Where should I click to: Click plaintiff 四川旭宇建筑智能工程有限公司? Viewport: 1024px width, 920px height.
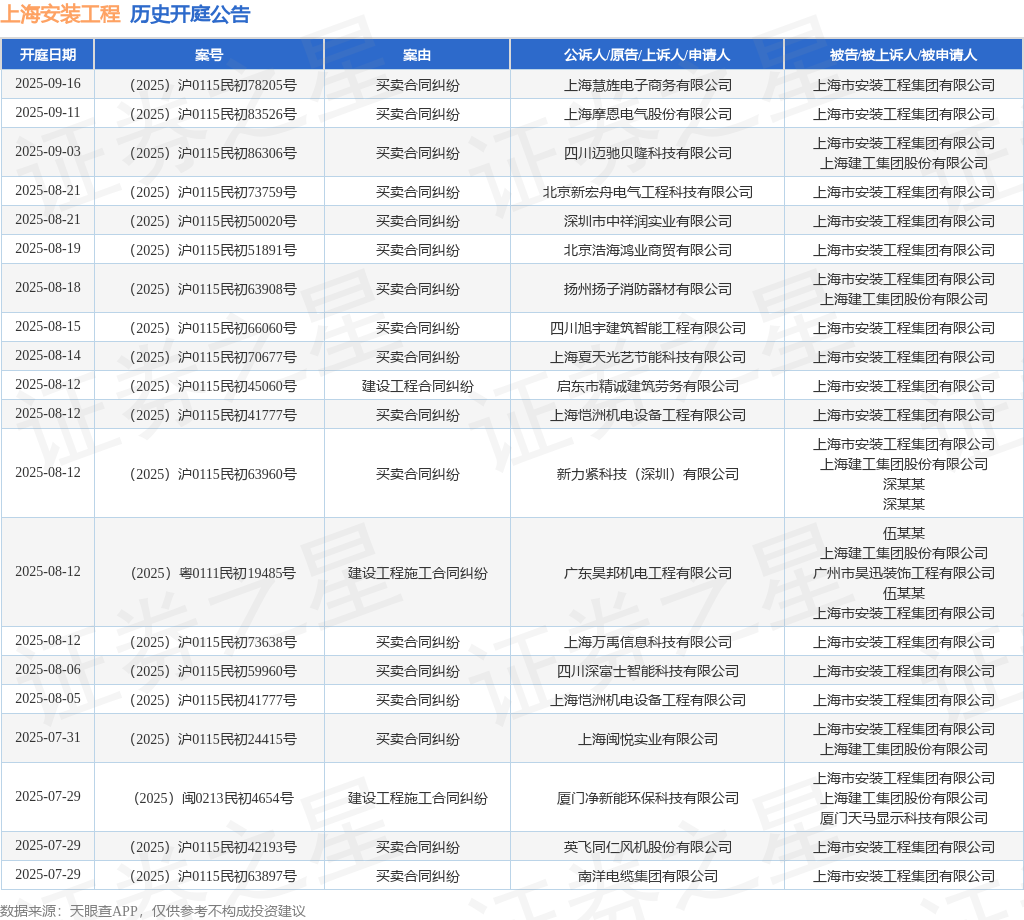[x=647, y=328]
